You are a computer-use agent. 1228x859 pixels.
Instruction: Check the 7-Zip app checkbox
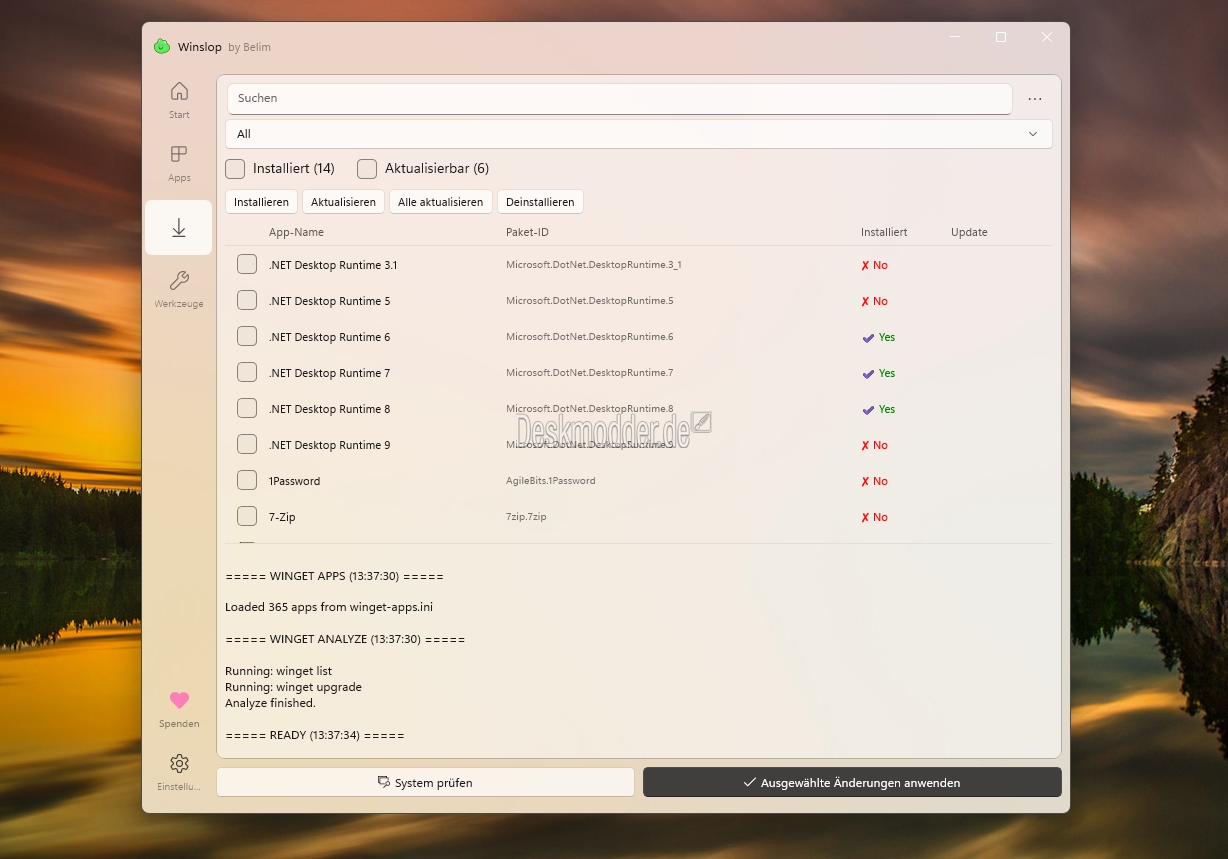247,517
